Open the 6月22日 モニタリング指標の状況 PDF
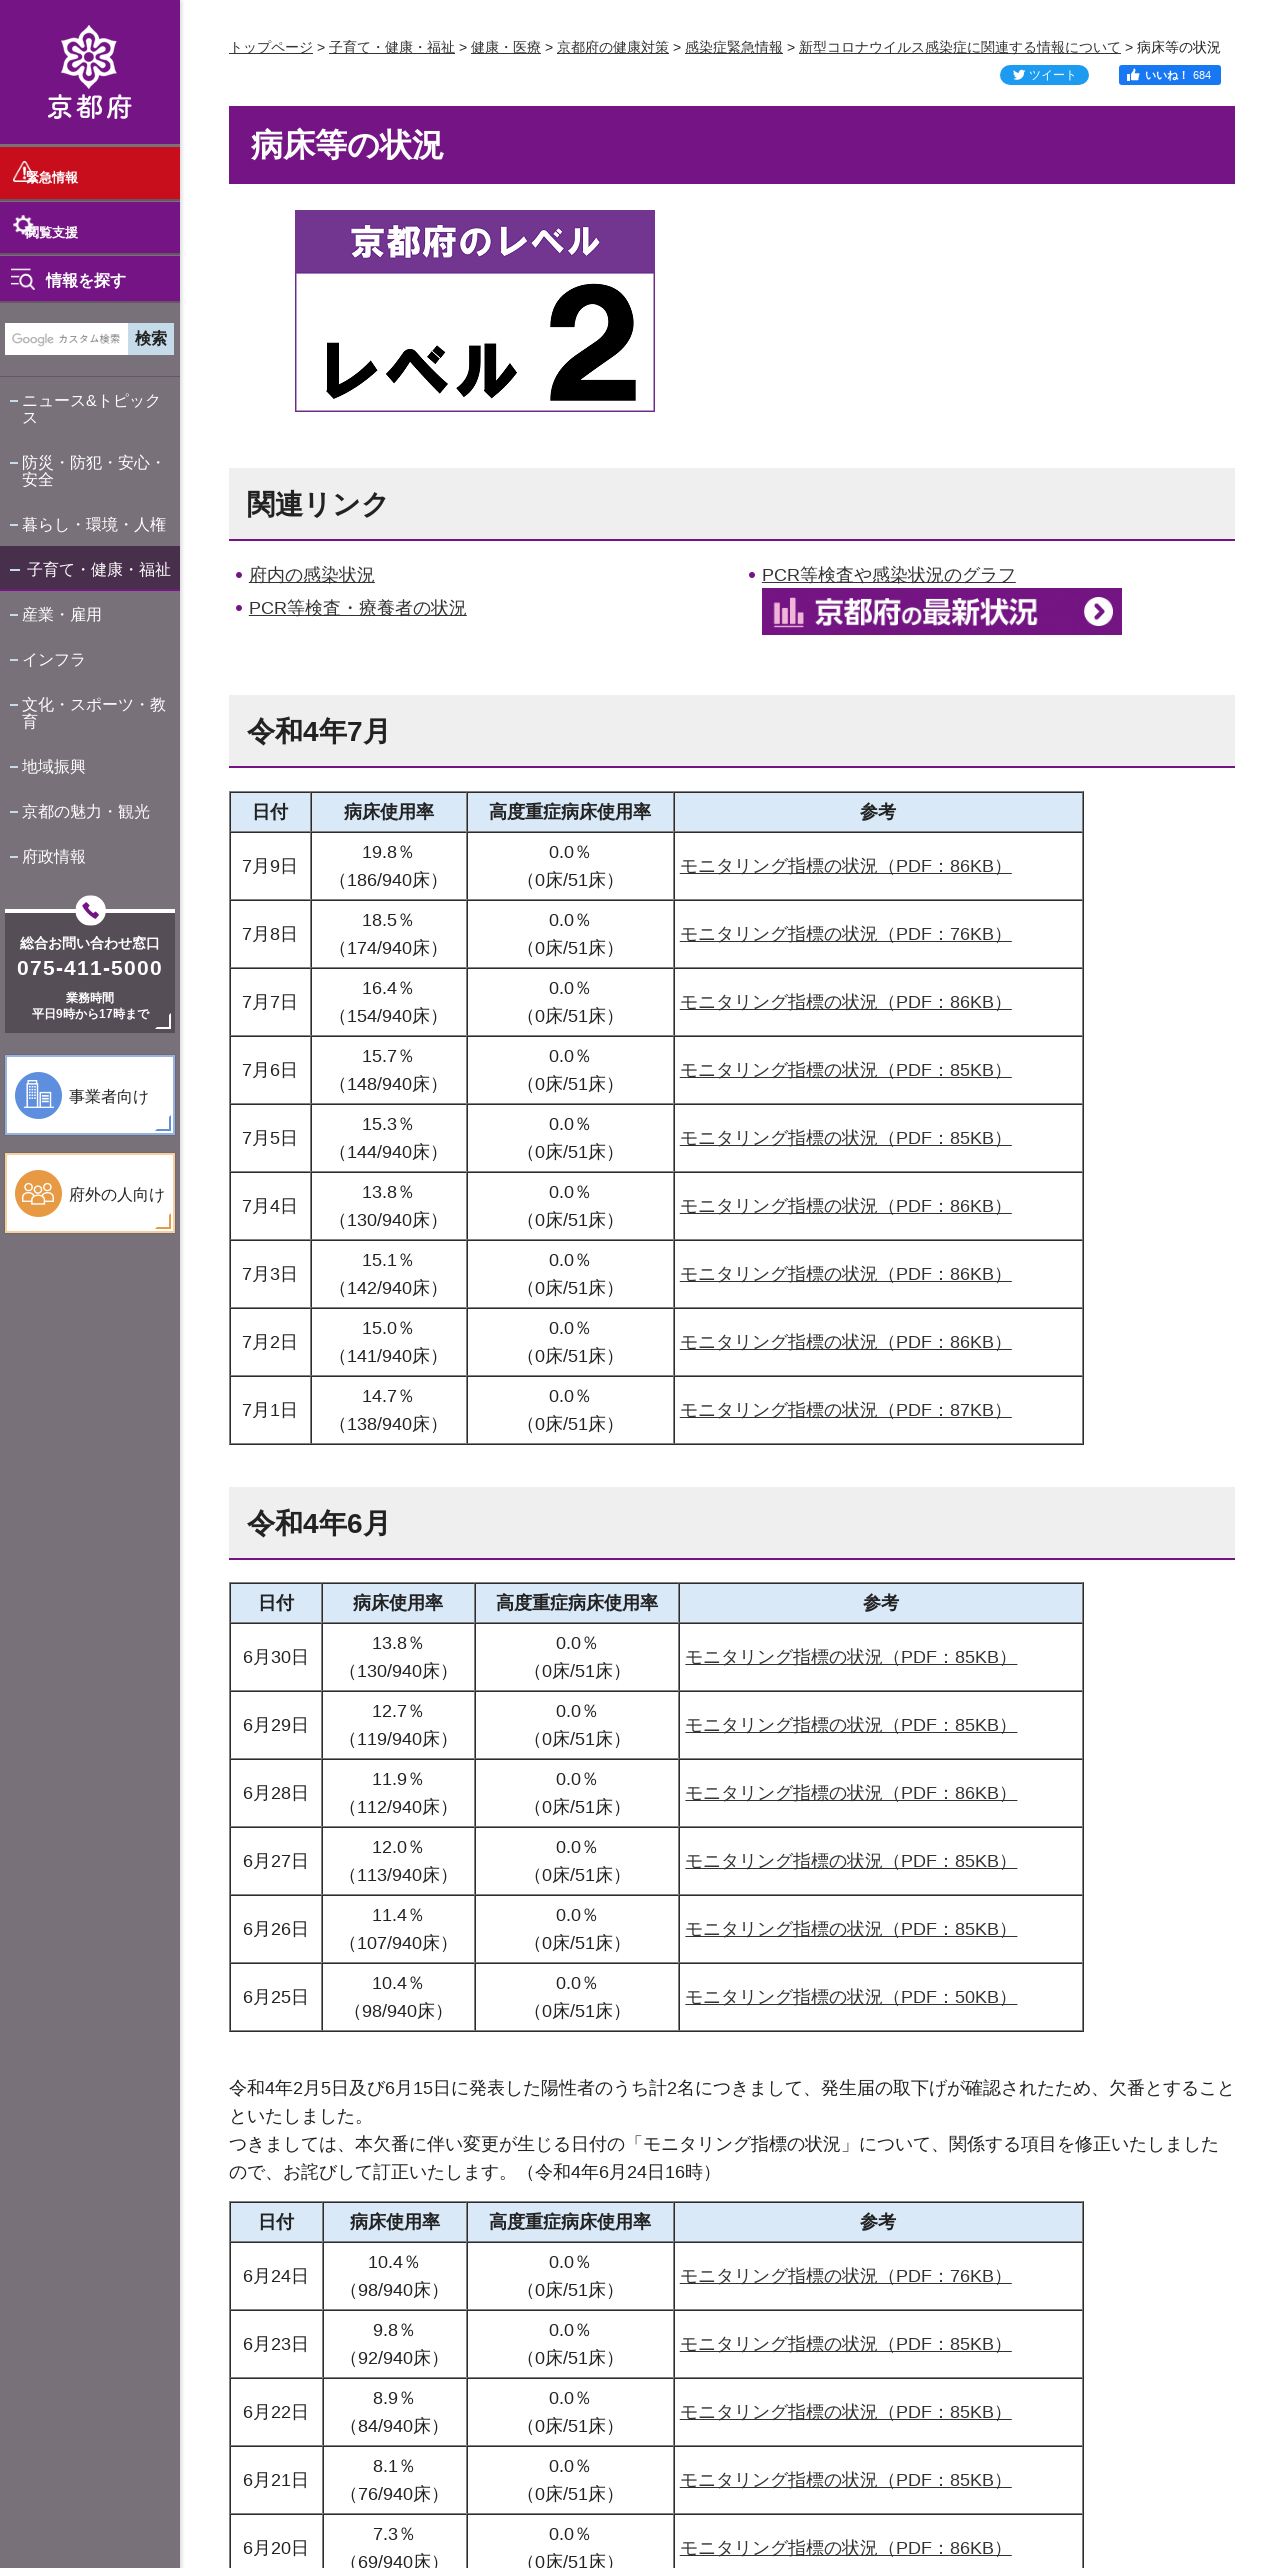 846,2412
